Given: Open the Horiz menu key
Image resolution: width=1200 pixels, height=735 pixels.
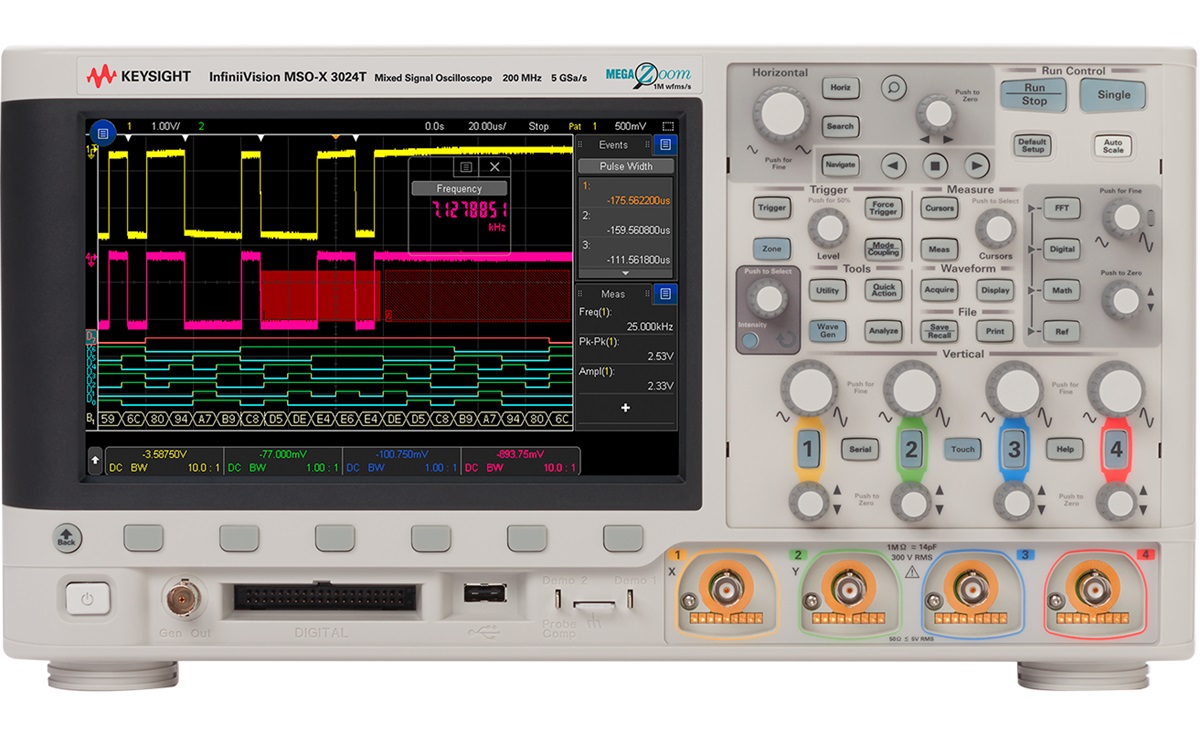Looking at the screenshot, I should (x=840, y=87).
